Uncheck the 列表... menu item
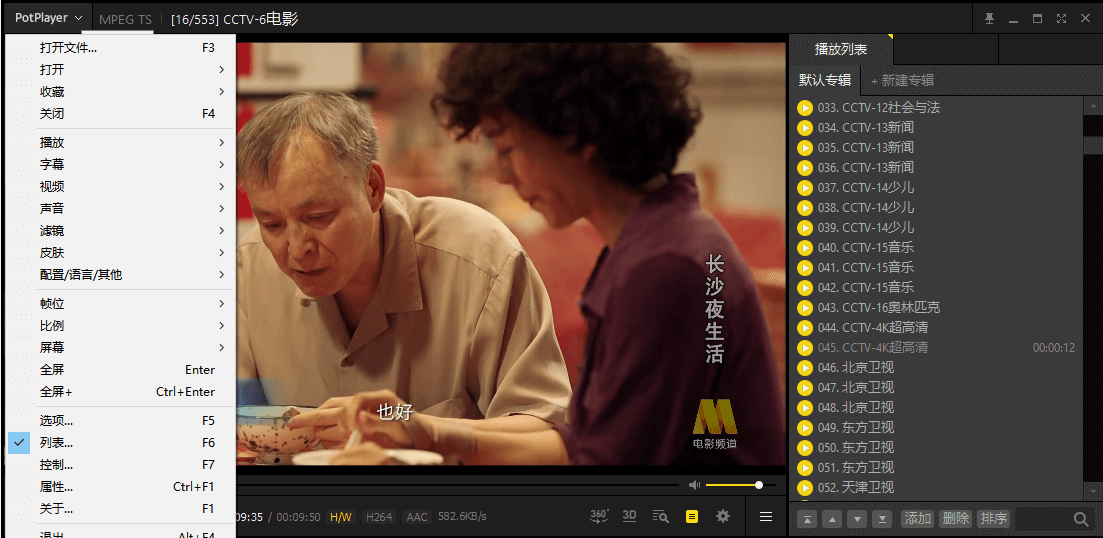This screenshot has height=538, width=1103. pyautogui.click(x=56, y=443)
